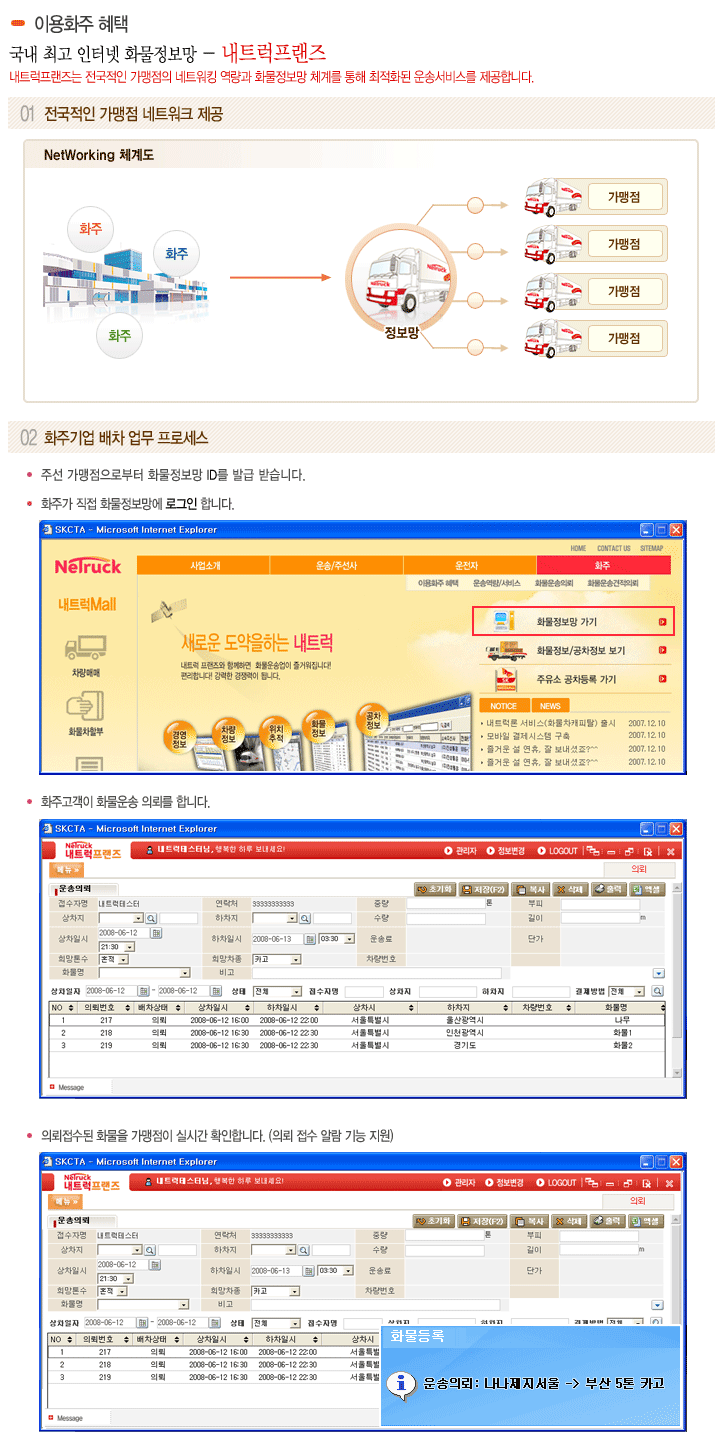Image resolution: width=717 pixels, height=1449 pixels.
Task: Click filter search icon beside 결제방법 in request-form window
Action: 657,990
